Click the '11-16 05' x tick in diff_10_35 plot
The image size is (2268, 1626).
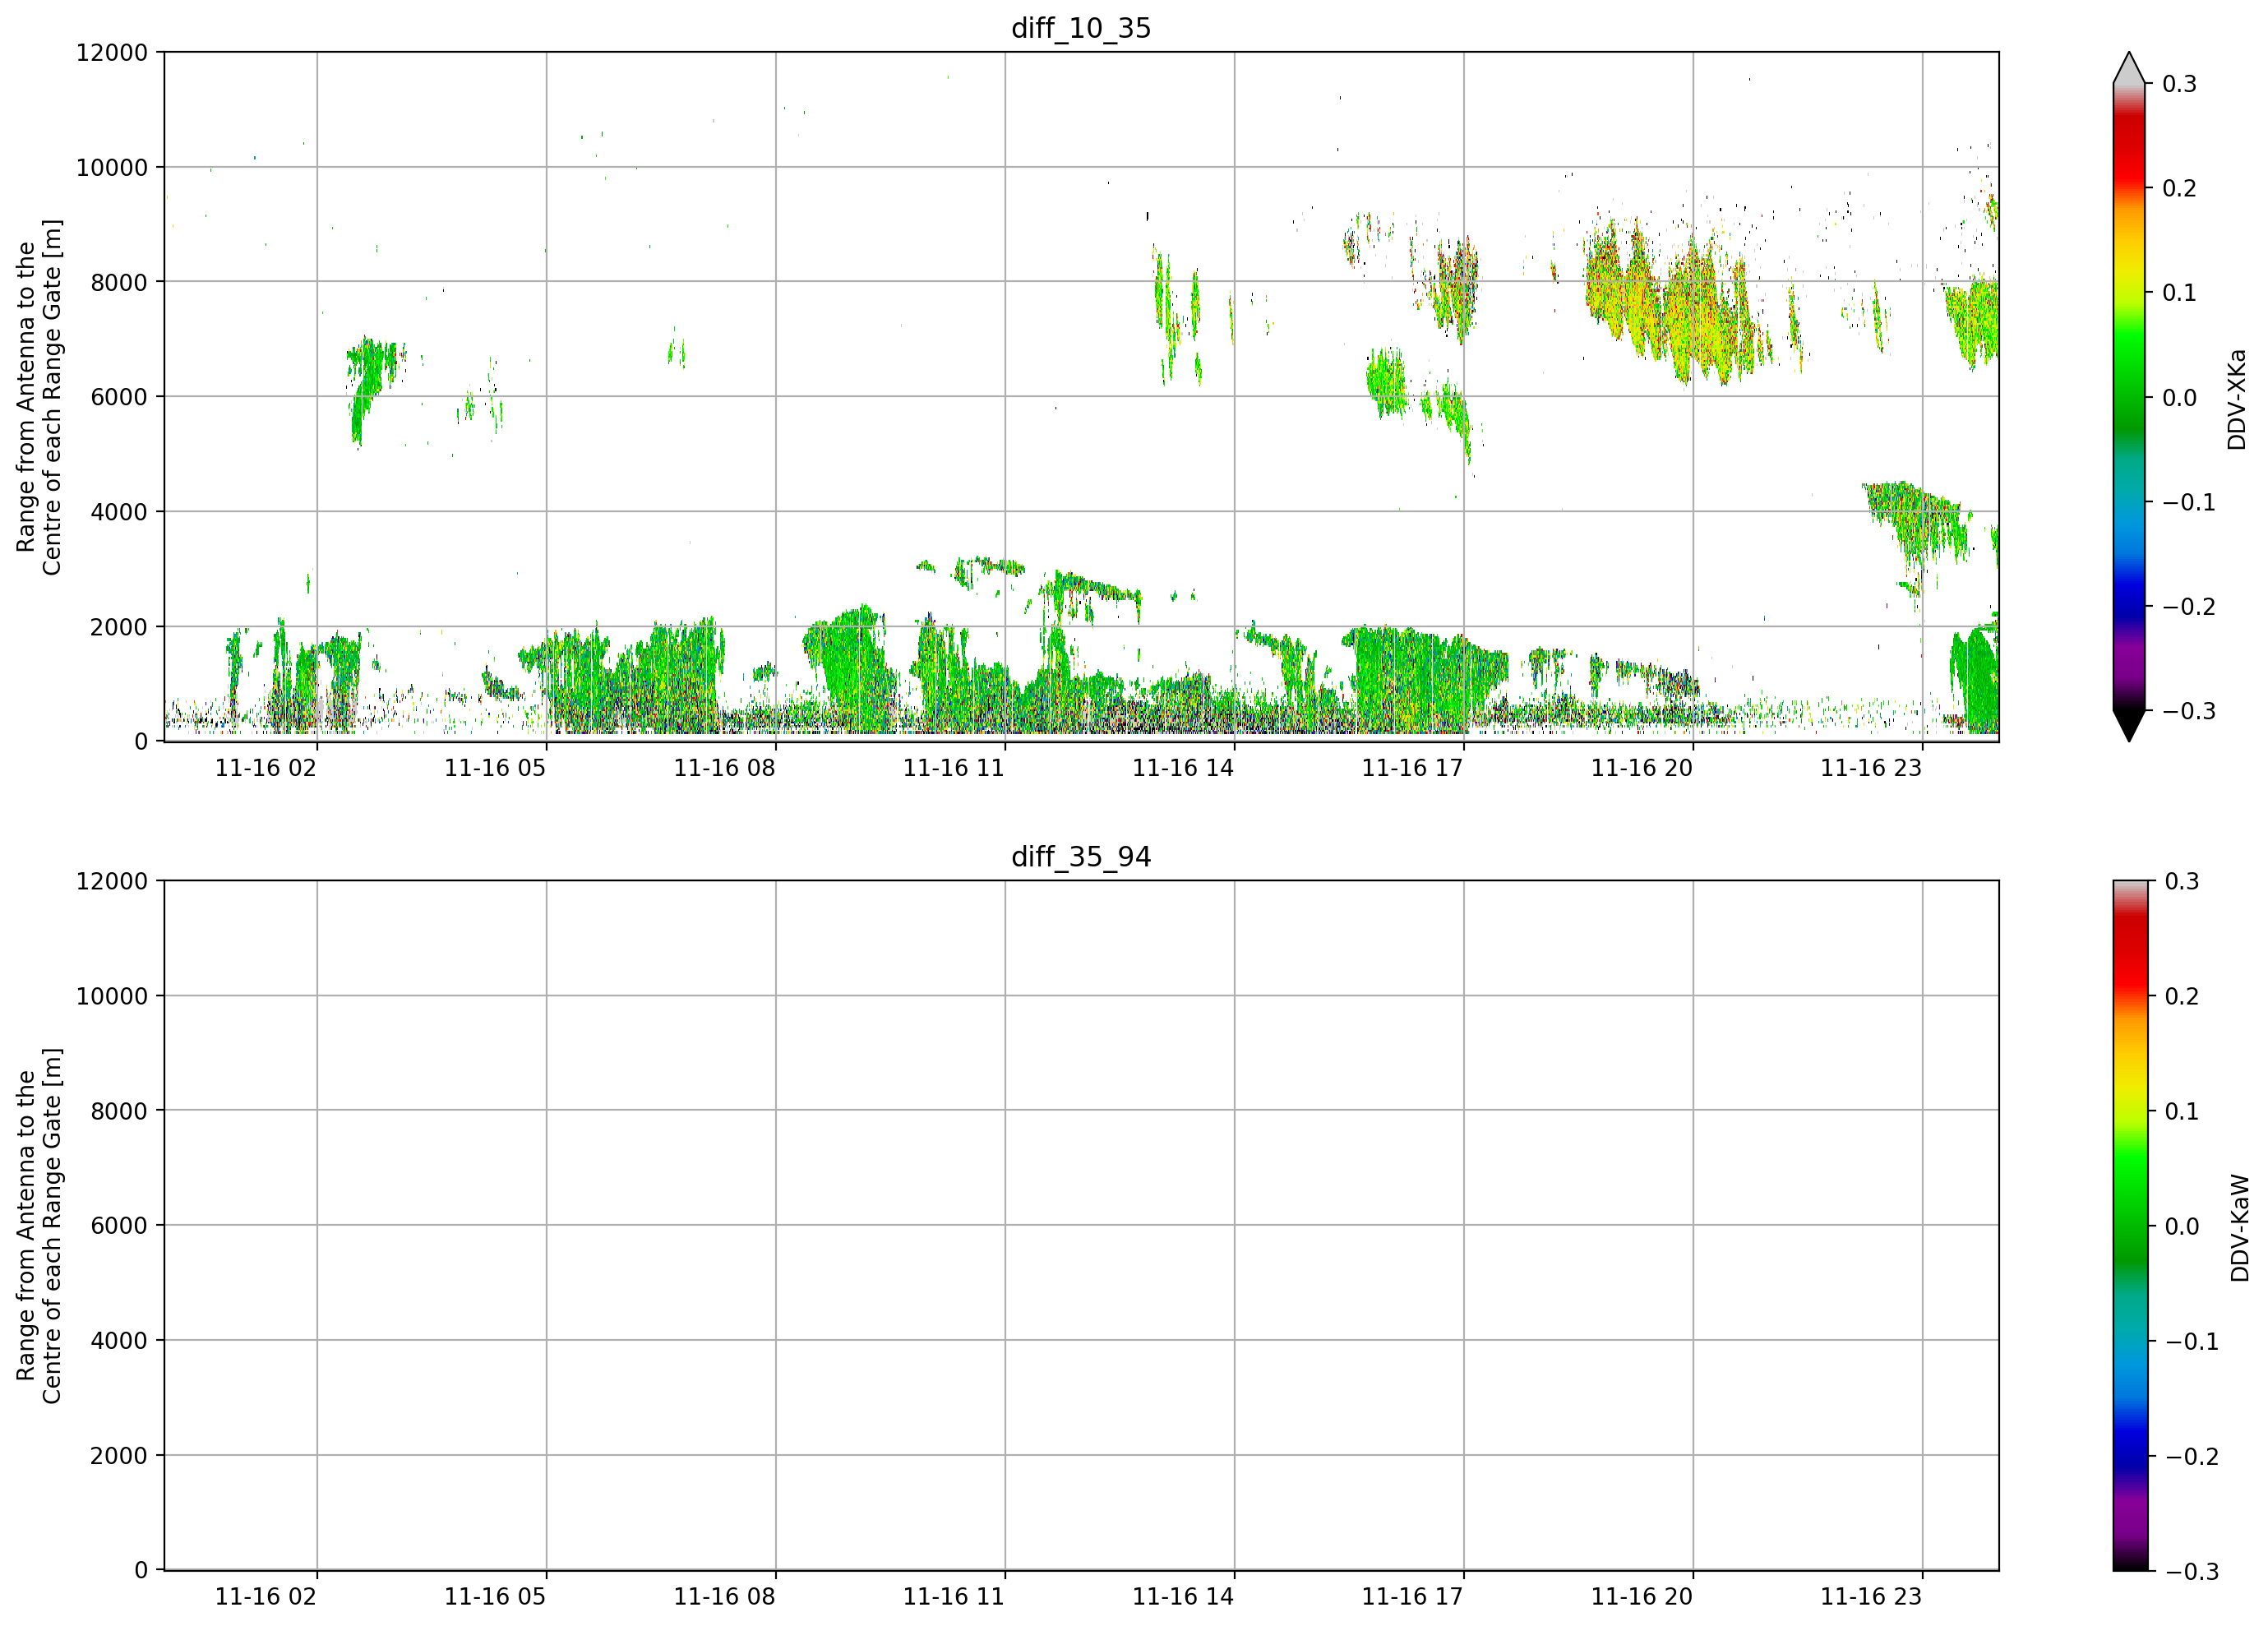pos(495,768)
